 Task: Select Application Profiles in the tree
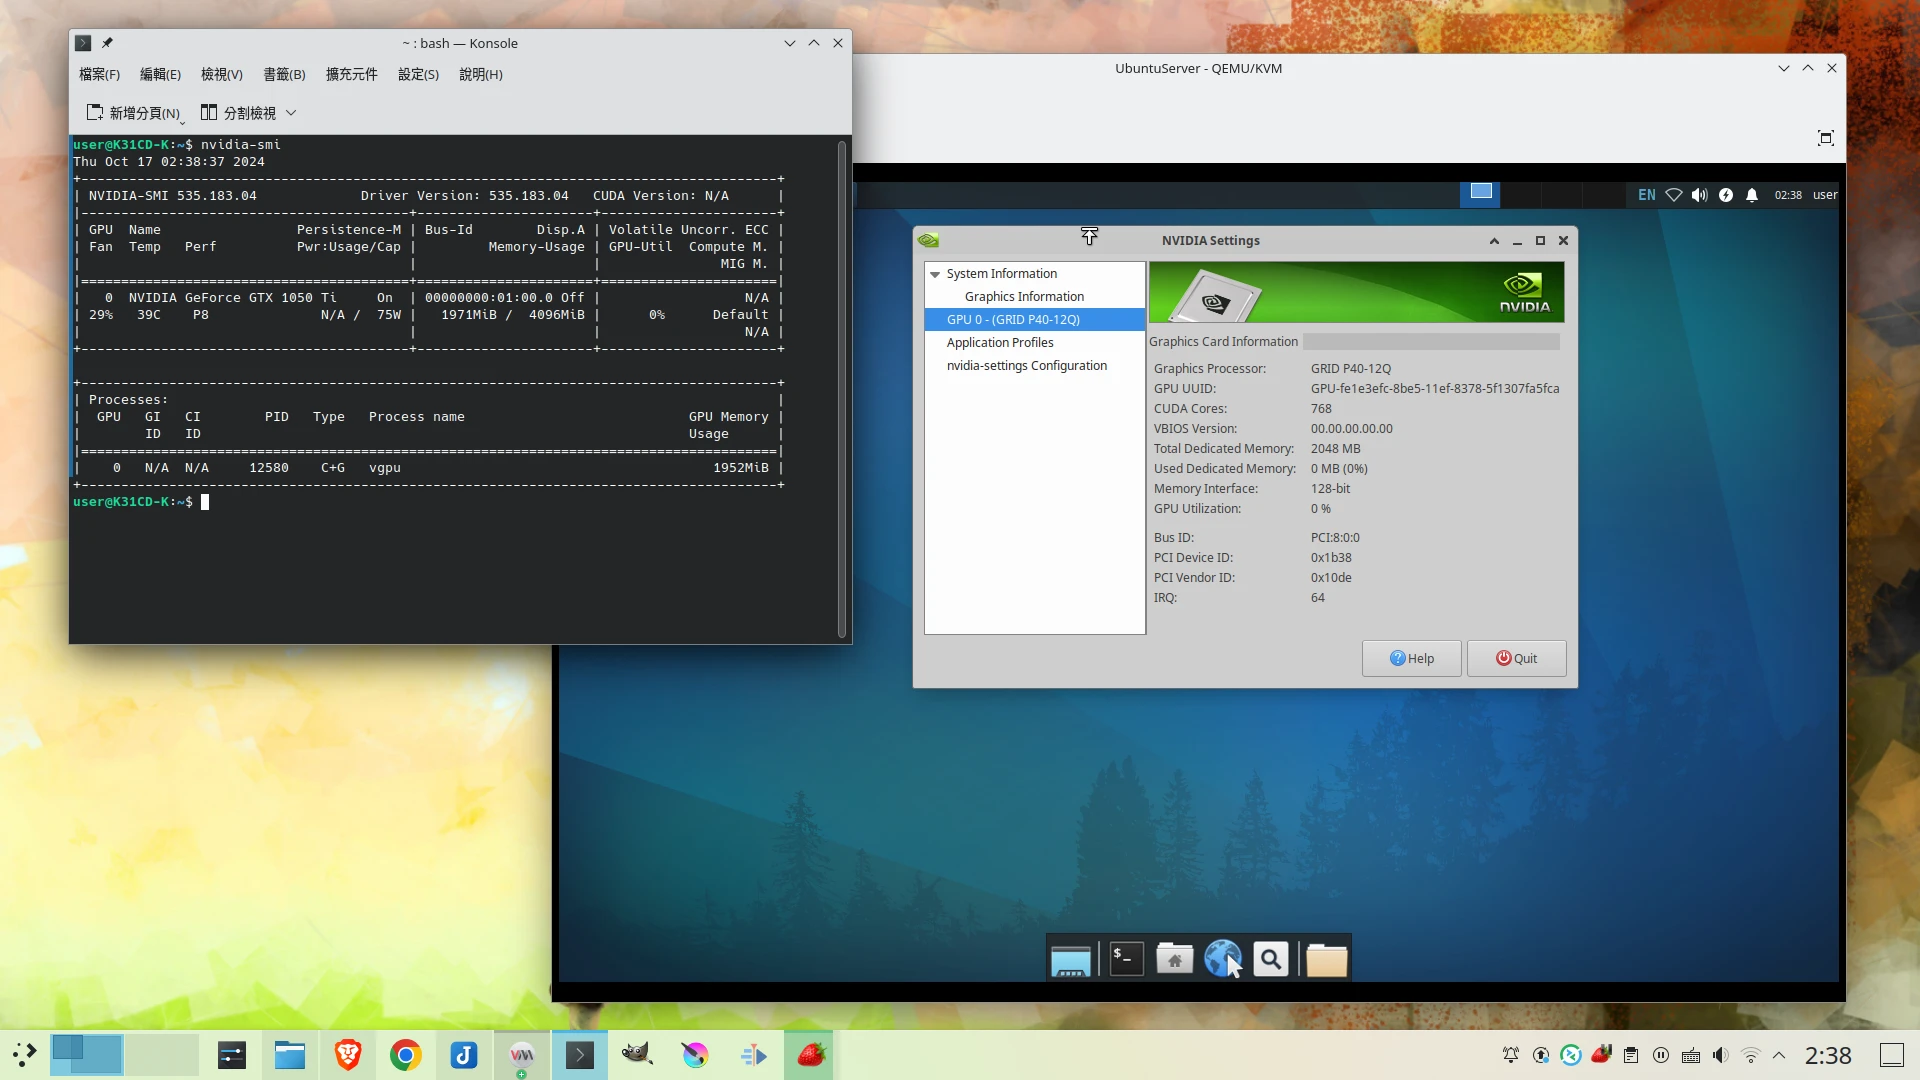point(1000,342)
